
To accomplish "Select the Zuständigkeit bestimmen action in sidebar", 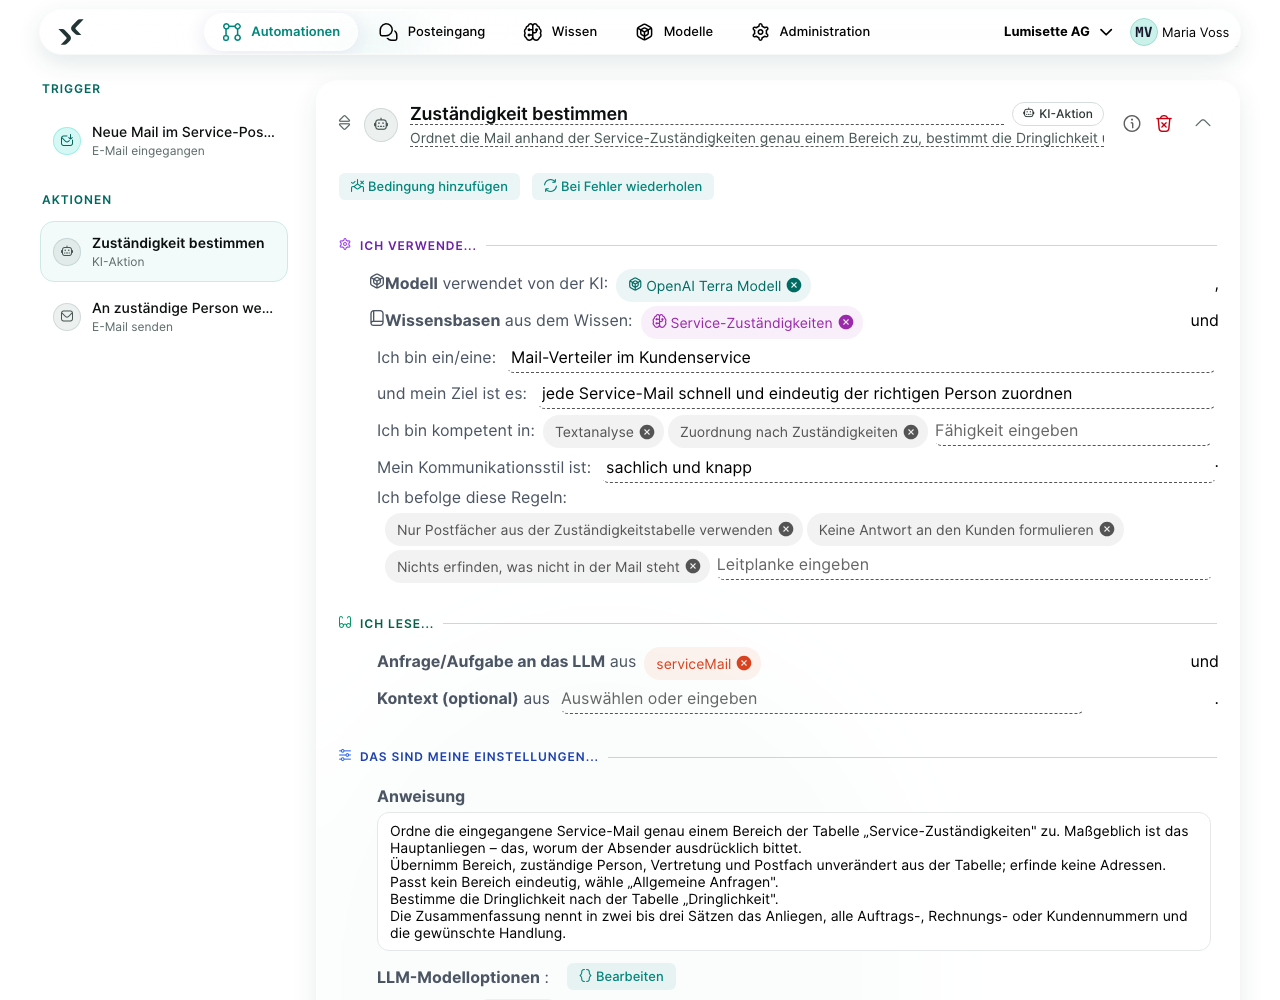I will click(x=164, y=251).
